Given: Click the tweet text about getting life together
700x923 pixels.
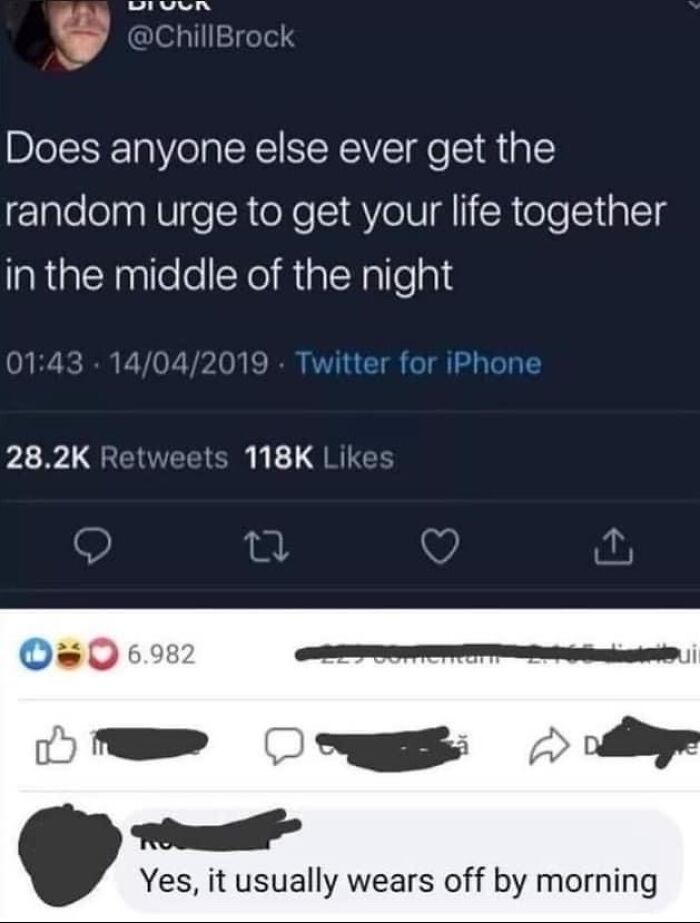Looking at the screenshot, I should [336, 211].
